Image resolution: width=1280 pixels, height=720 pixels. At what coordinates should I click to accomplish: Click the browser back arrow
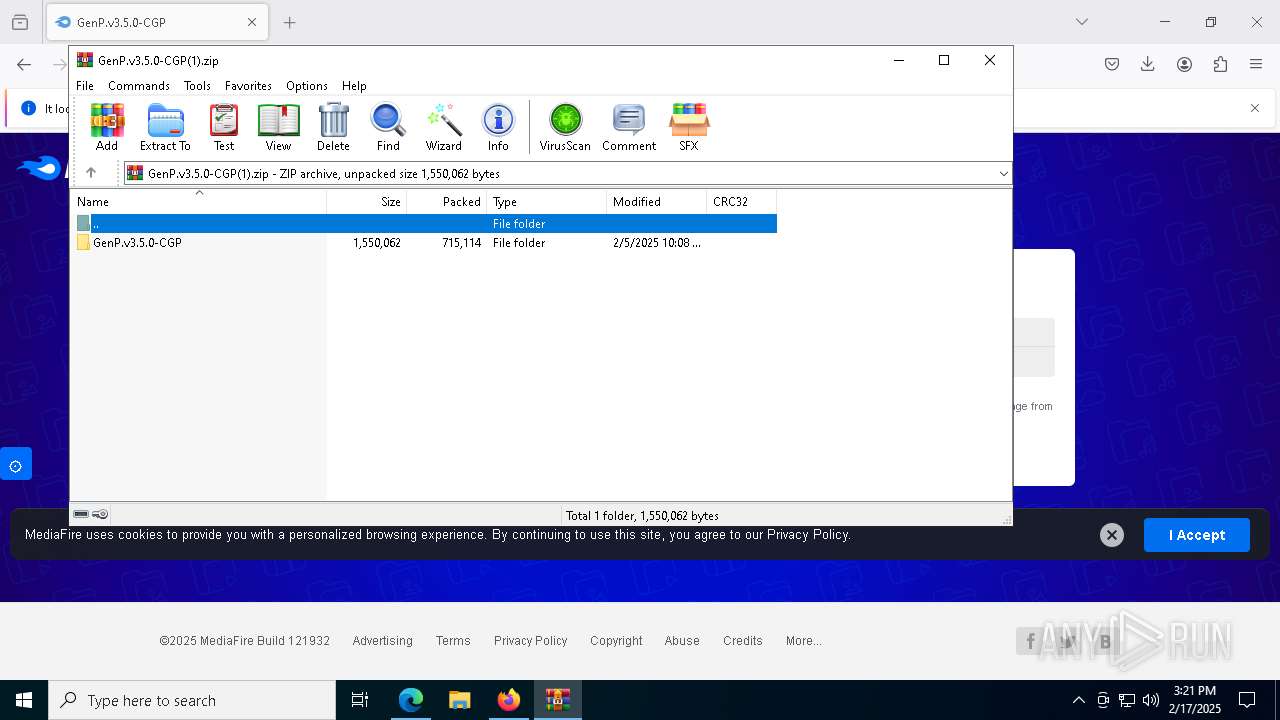point(24,64)
